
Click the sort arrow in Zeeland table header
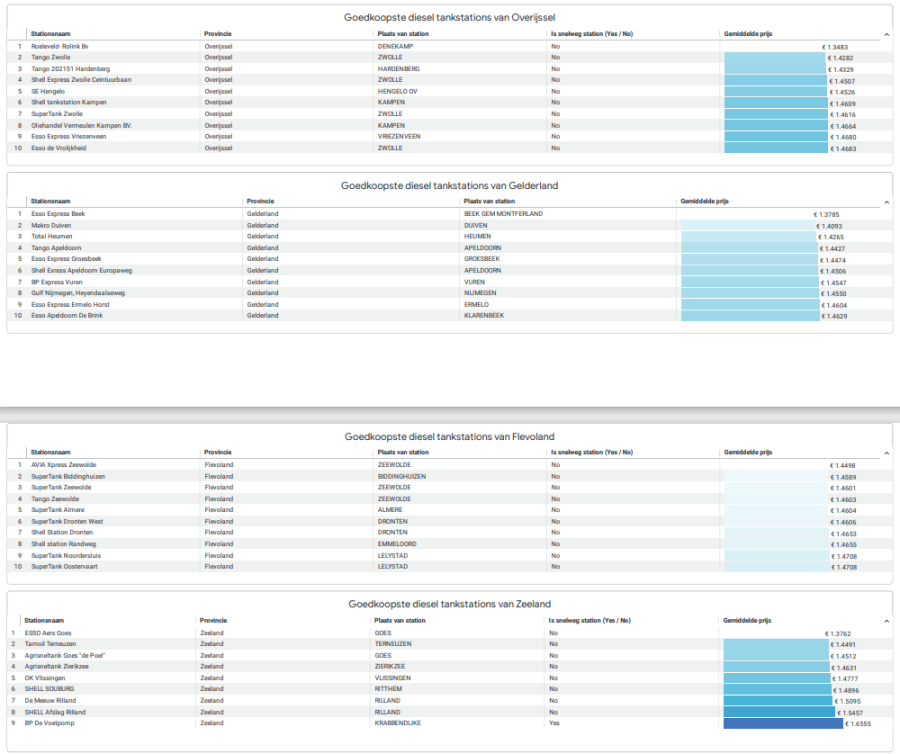(886, 621)
